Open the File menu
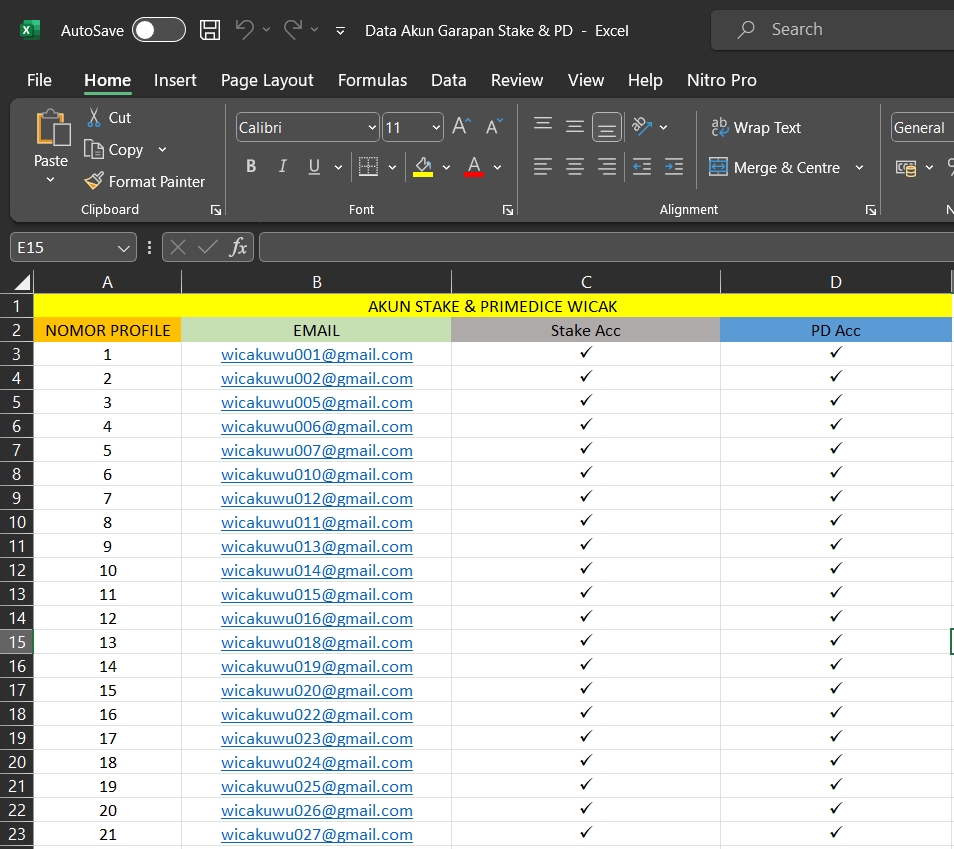954x849 pixels. [40, 80]
